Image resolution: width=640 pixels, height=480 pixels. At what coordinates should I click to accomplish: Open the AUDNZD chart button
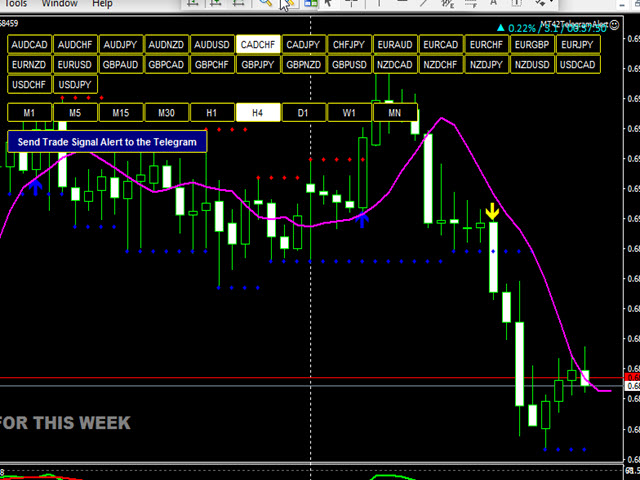167,44
